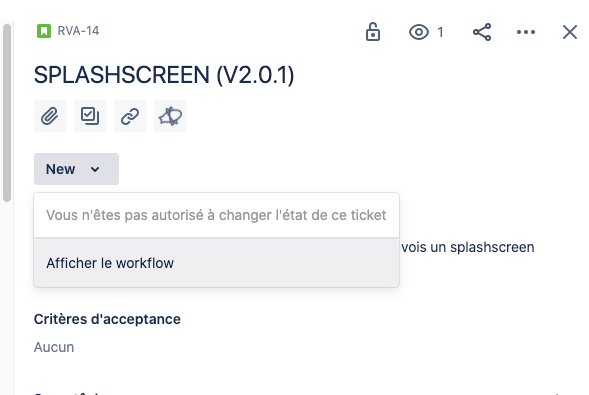Click the Critères d'acceptance label
The width and height of the screenshot is (589, 395).
tap(107, 319)
